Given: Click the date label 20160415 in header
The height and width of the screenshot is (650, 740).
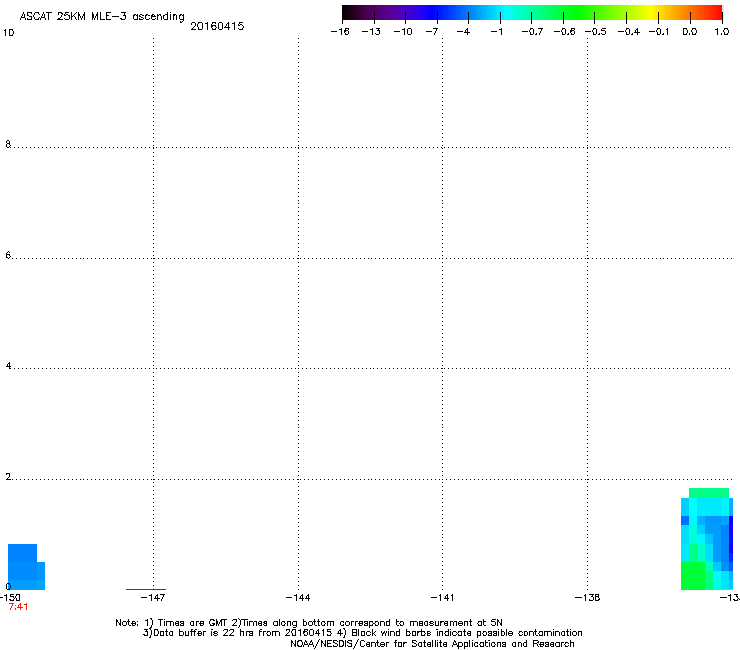Looking at the screenshot, I should pos(217,26).
